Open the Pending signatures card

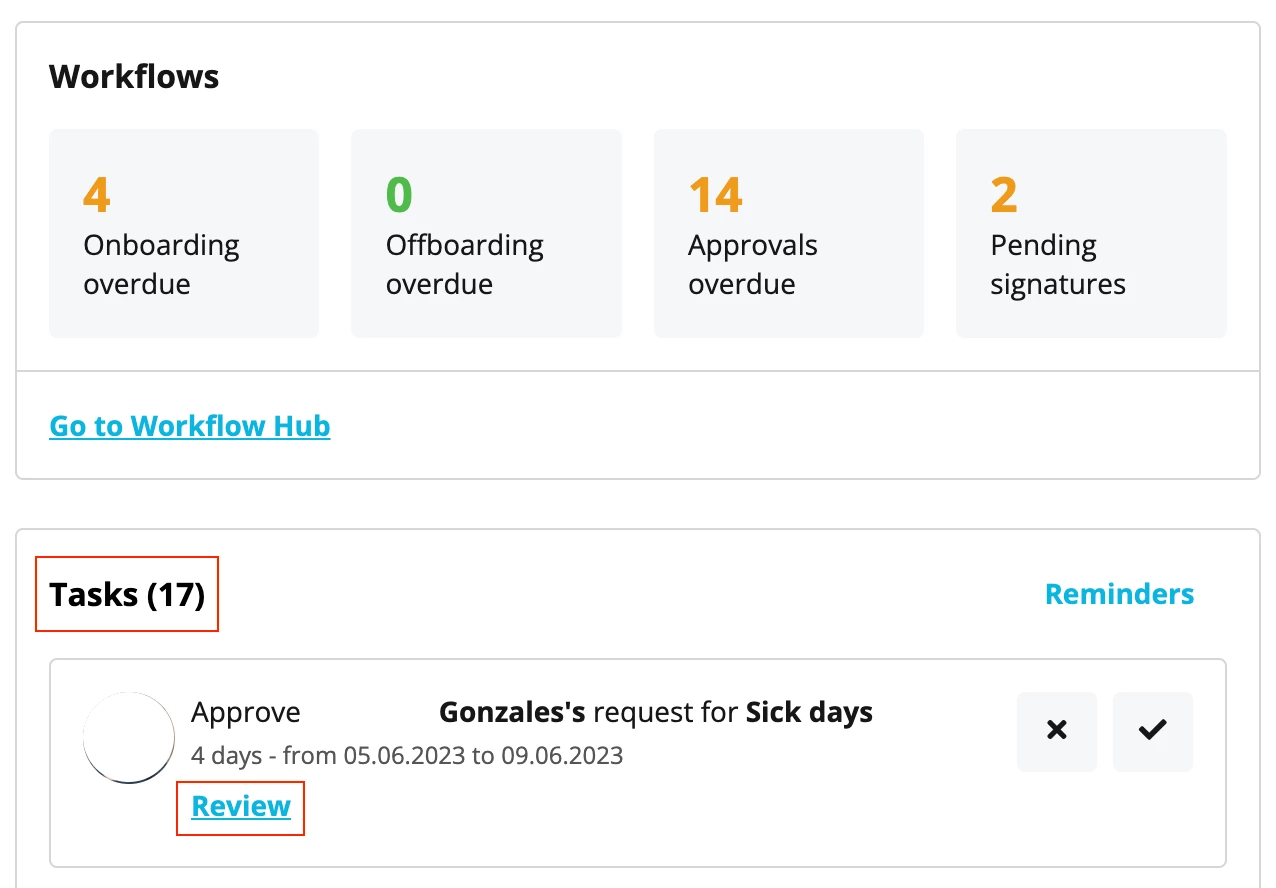(1091, 233)
